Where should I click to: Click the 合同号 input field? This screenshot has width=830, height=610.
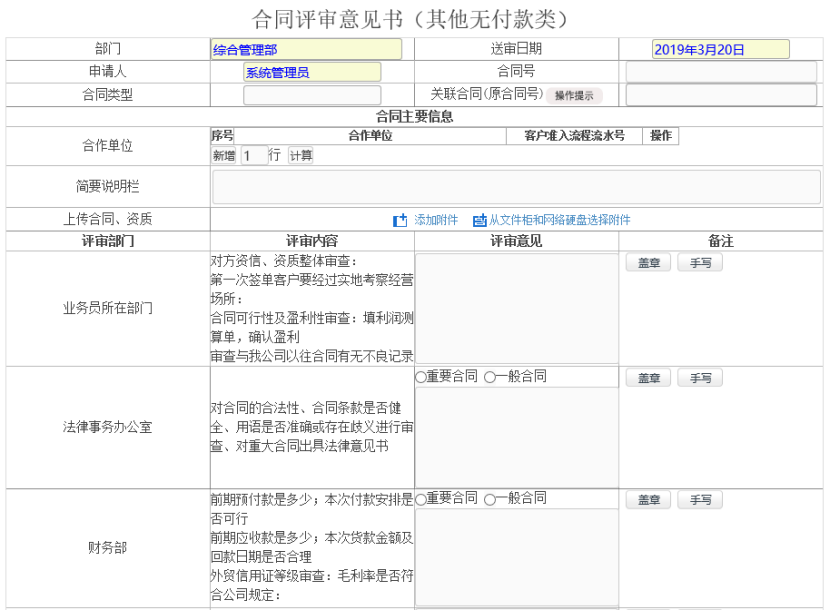coord(721,72)
